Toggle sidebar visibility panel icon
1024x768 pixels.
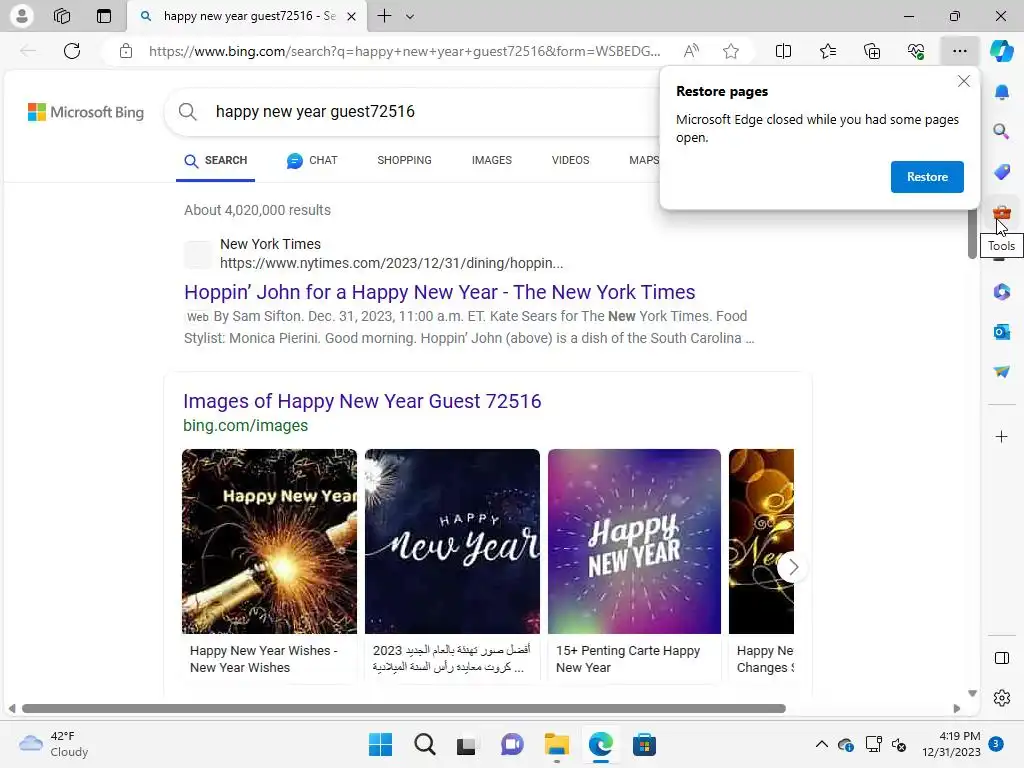pos(1001,658)
